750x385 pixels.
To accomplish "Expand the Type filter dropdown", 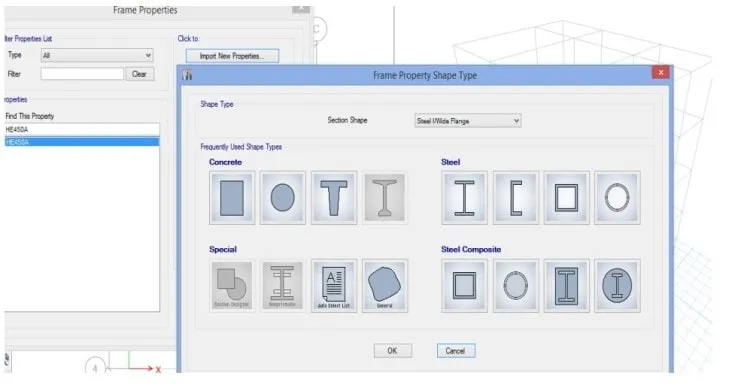I will point(97,55).
